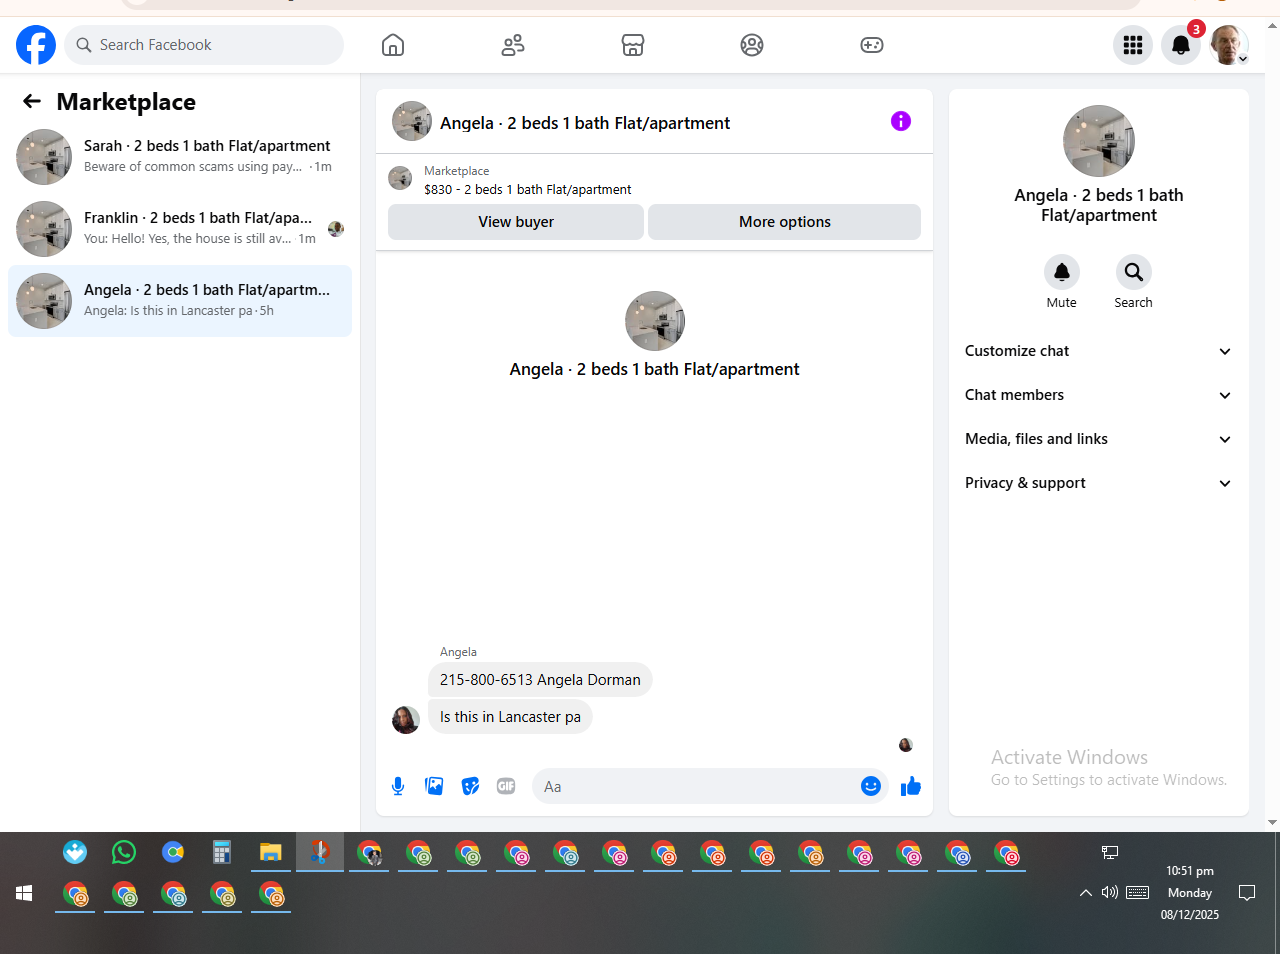
Task: Open the Facebook menu grid icon
Action: click(x=1133, y=45)
